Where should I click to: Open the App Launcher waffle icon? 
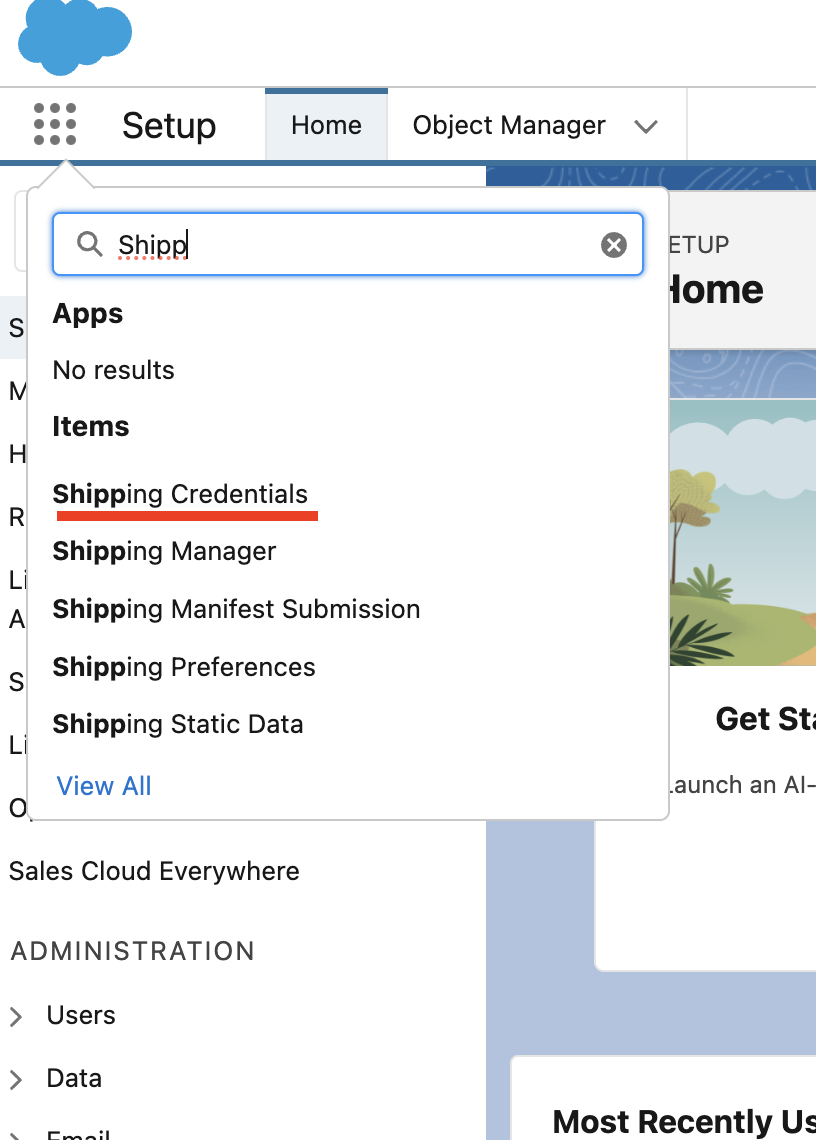(x=55, y=124)
